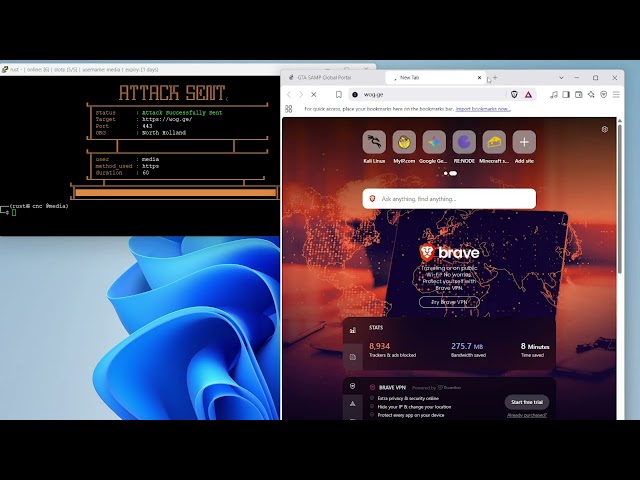Click the Brave VPN toolbar shield icon

click(x=604, y=95)
